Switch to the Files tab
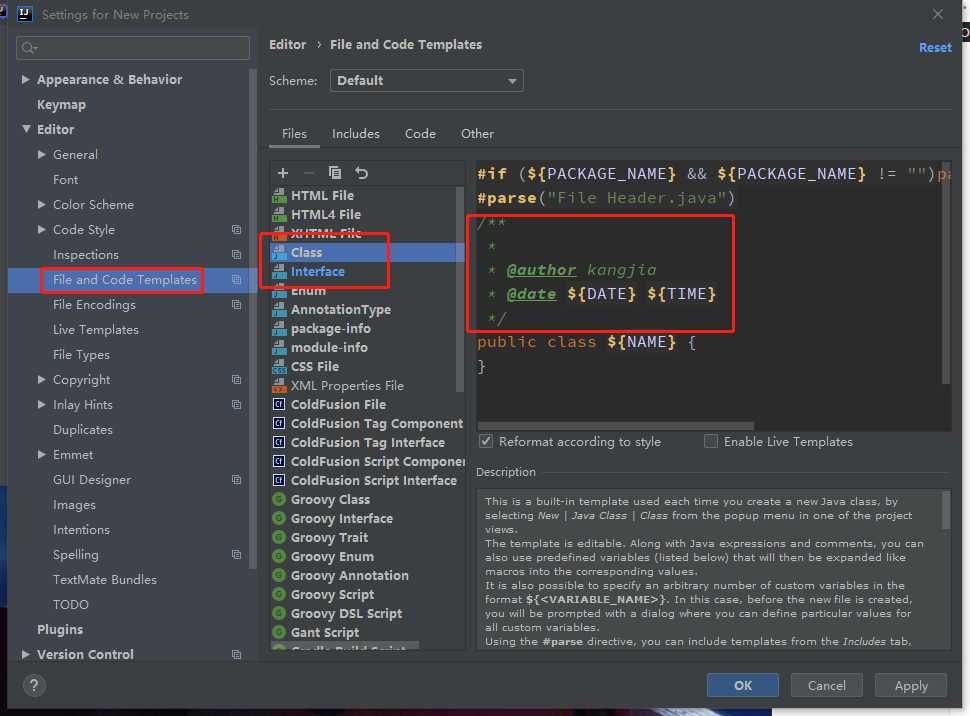 point(294,134)
